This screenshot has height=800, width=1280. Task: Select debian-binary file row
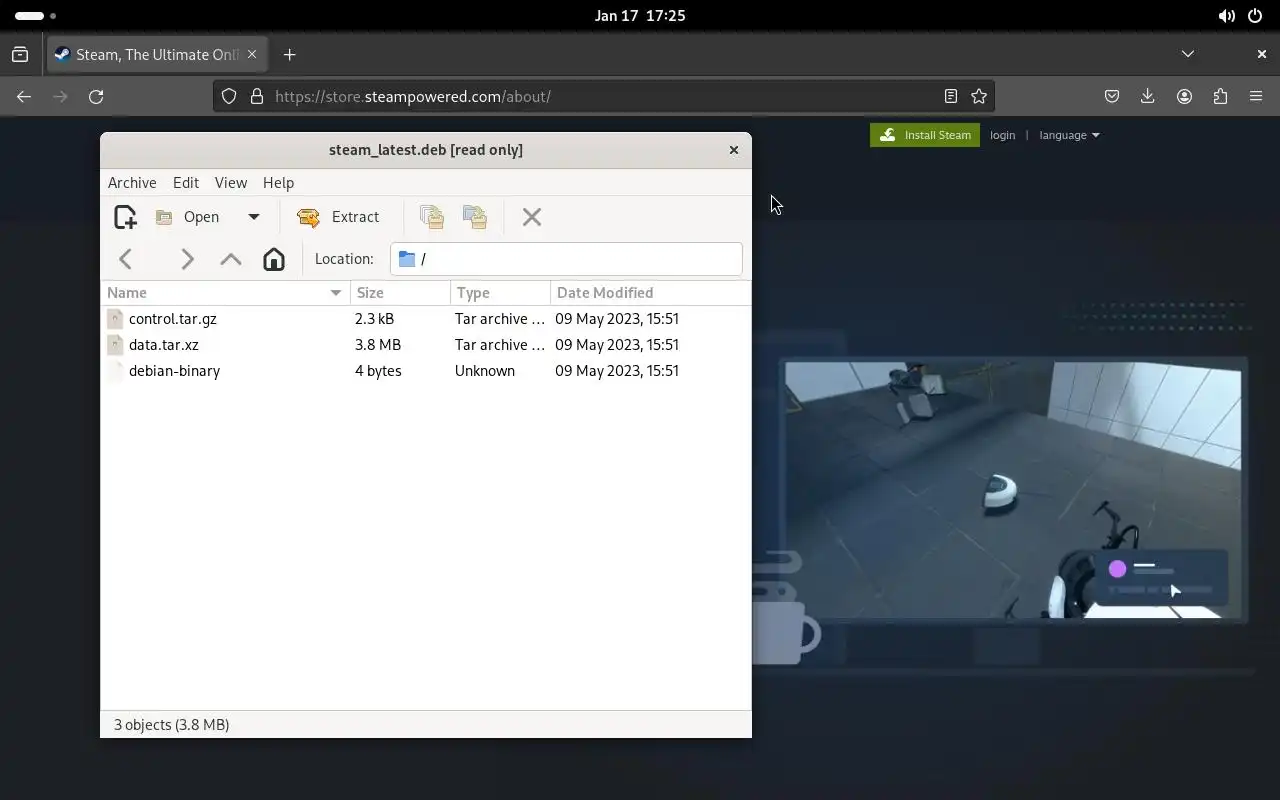click(x=426, y=371)
